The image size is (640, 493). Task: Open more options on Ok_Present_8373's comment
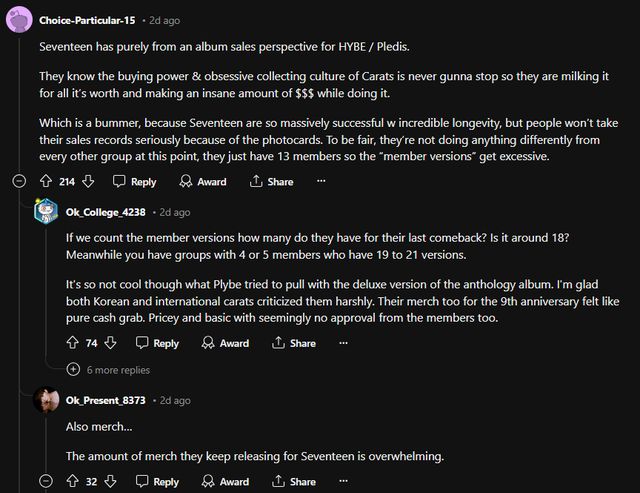coord(343,481)
